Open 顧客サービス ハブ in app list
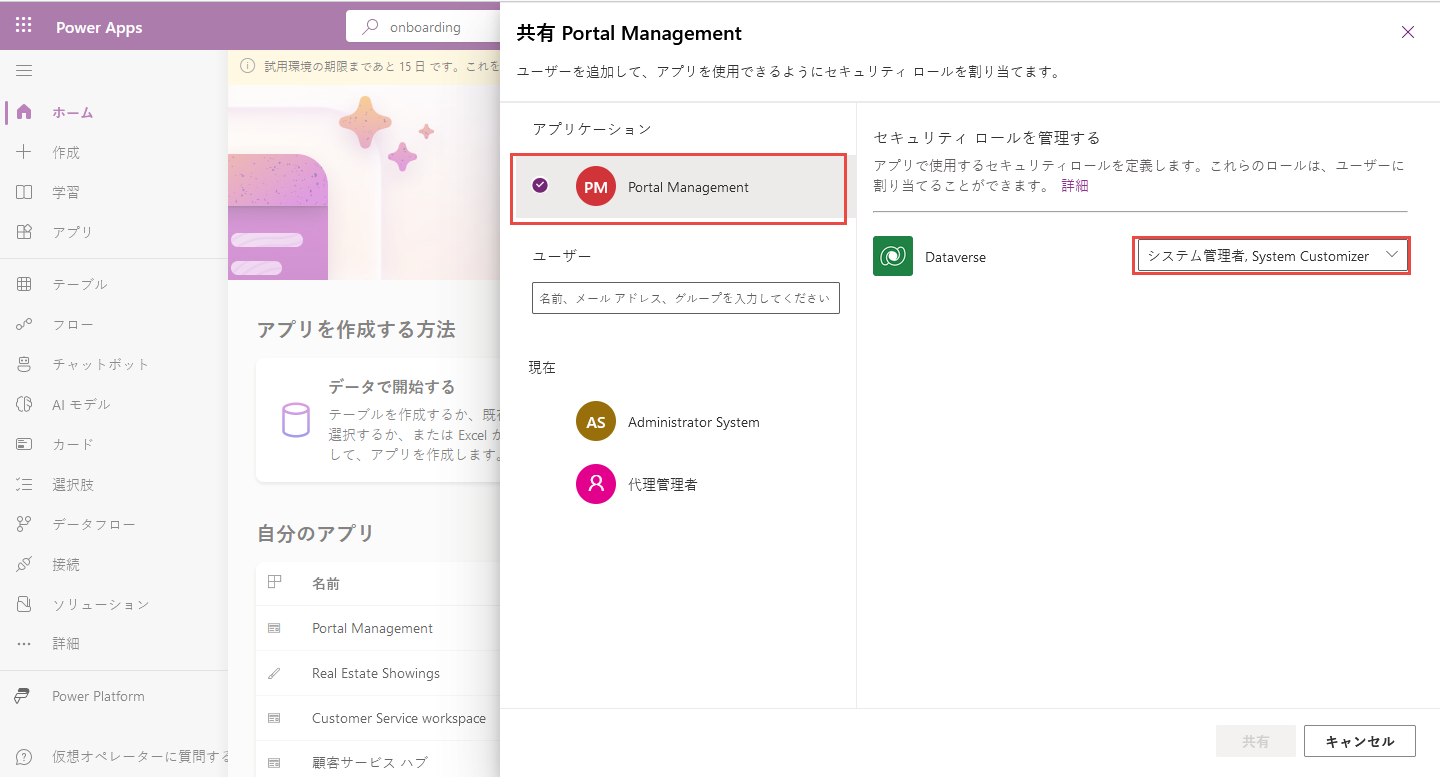 click(370, 762)
